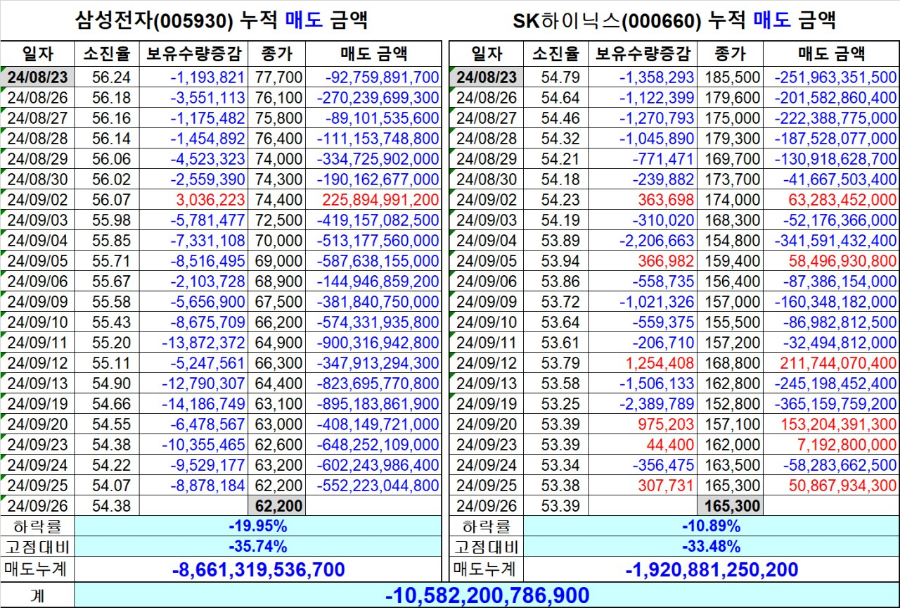Image resolution: width=900 pixels, height=608 pixels.
Task: Click SK하이닉스 table header 소진율
Action: [x=556, y=54]
